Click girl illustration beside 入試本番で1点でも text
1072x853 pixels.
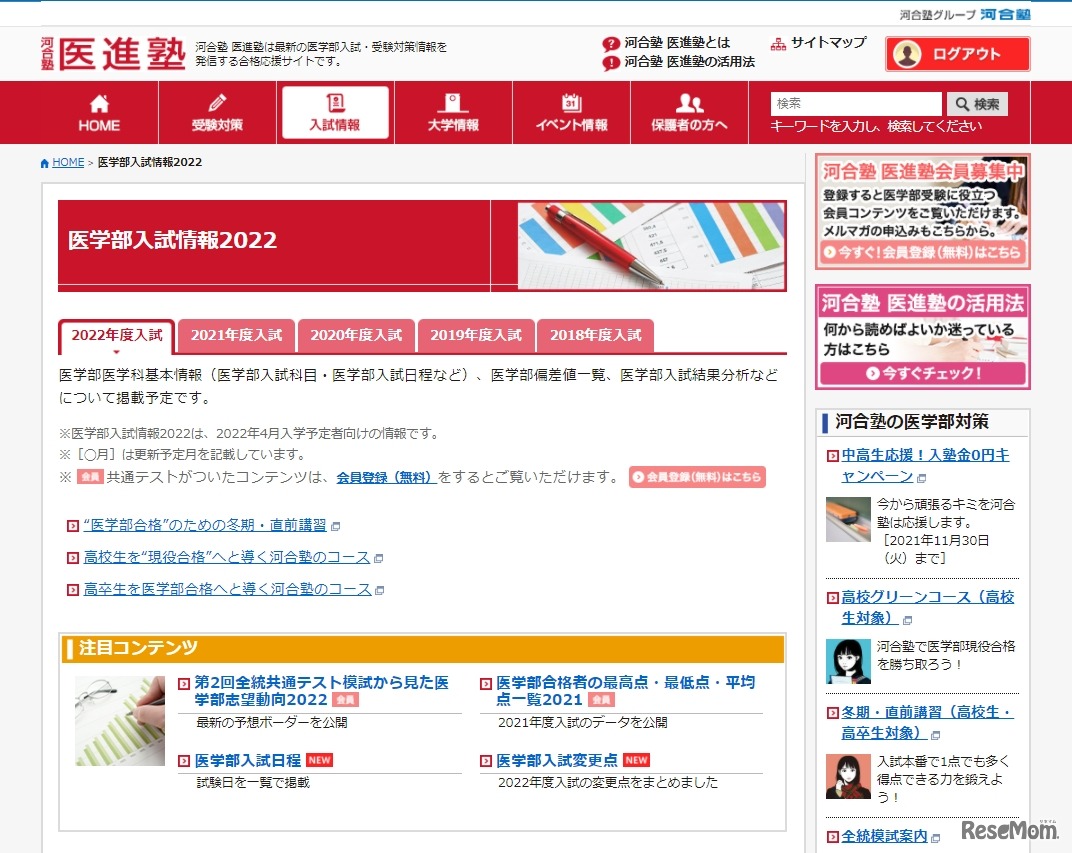coord(848,776)
